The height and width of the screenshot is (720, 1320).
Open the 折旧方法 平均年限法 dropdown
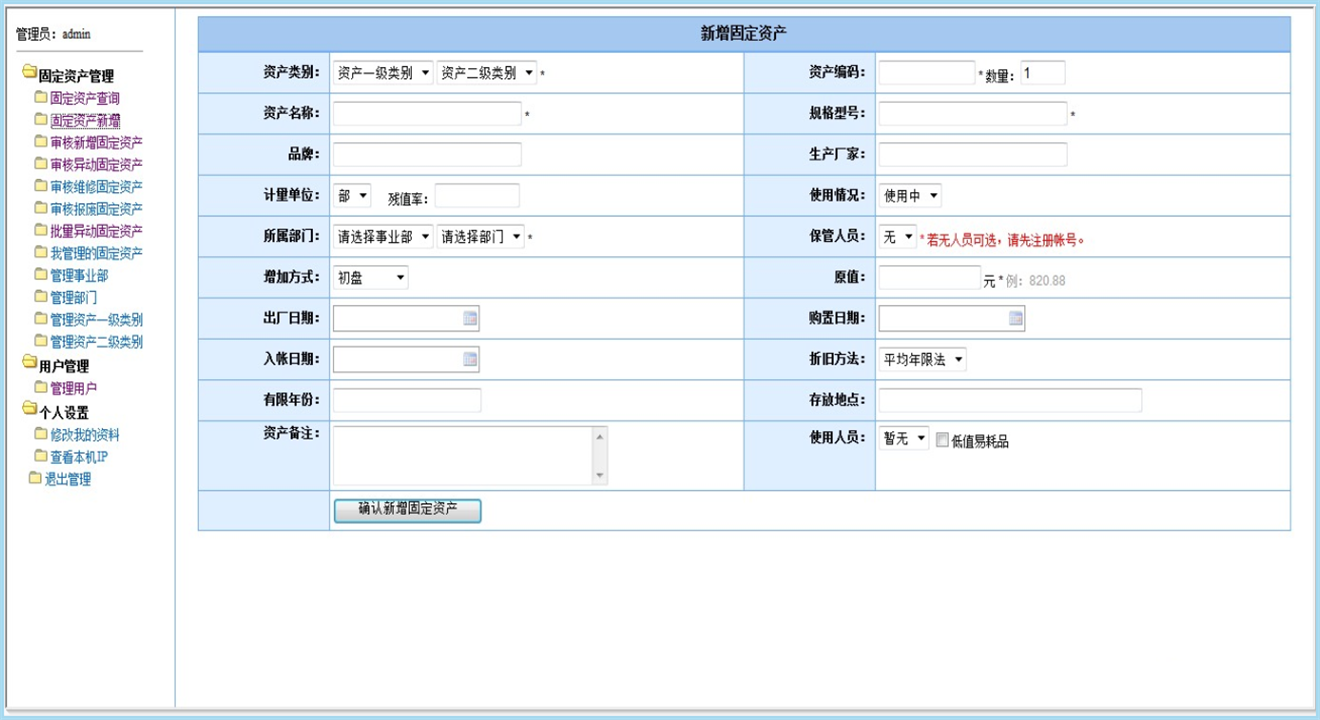922,359
